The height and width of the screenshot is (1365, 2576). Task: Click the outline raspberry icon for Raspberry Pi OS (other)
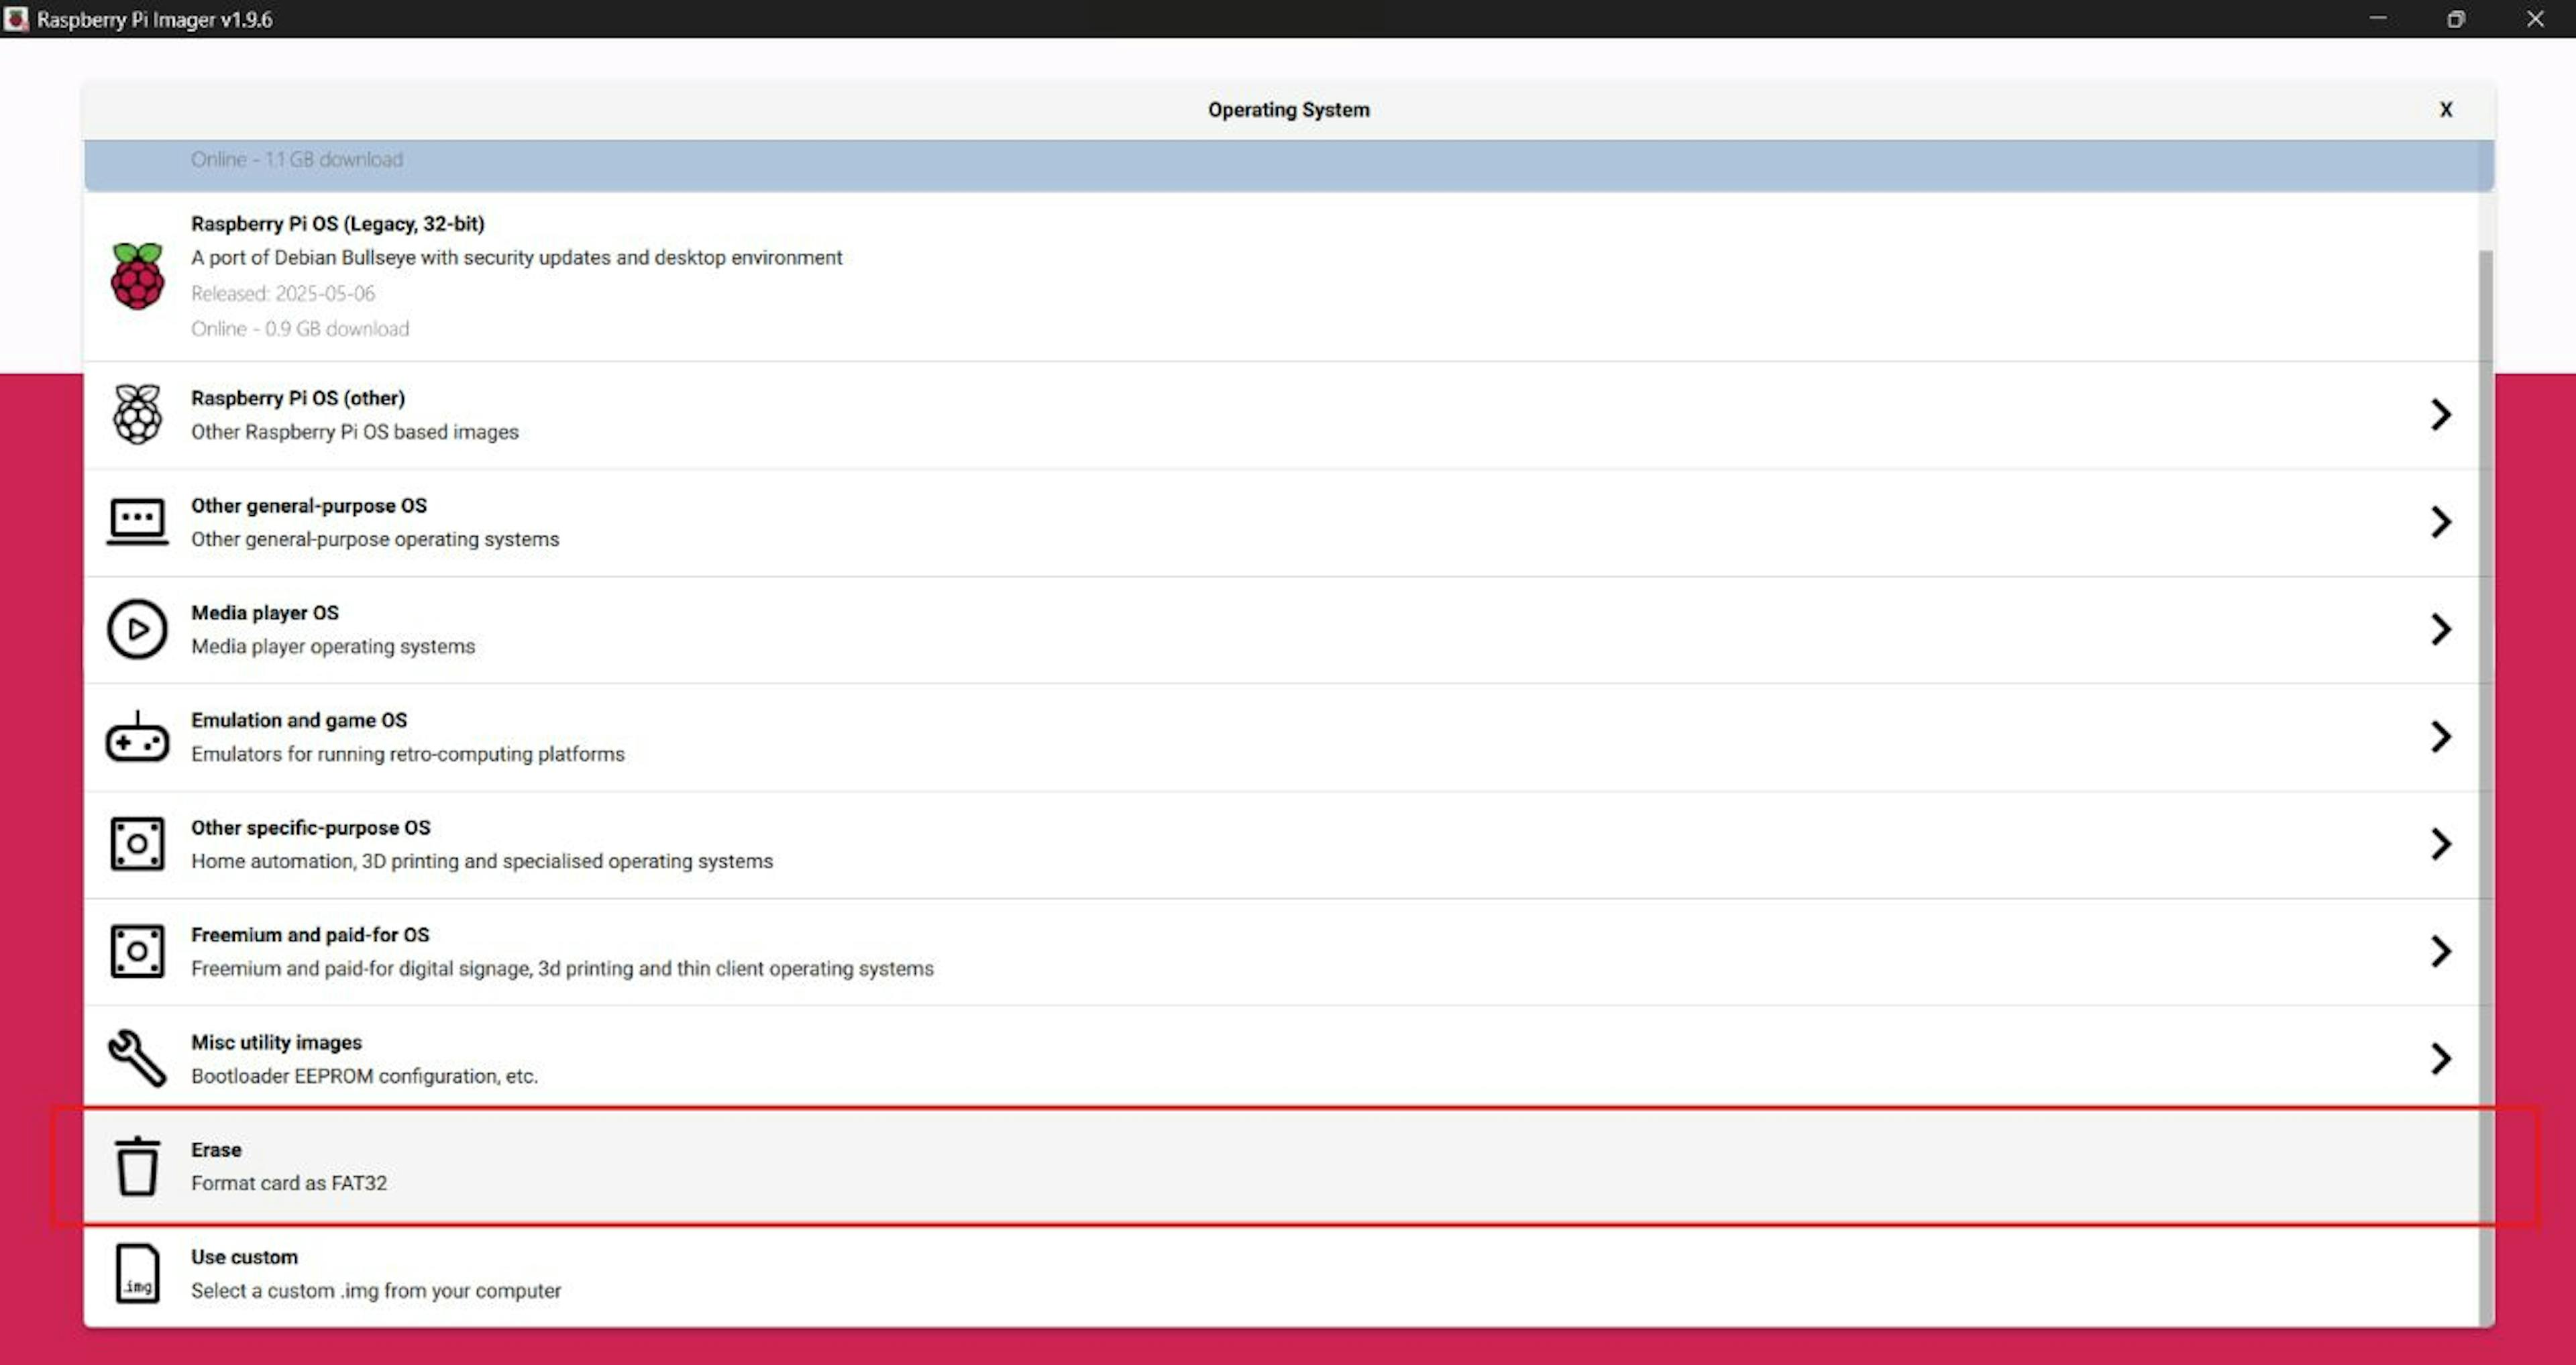click(137, 414)
